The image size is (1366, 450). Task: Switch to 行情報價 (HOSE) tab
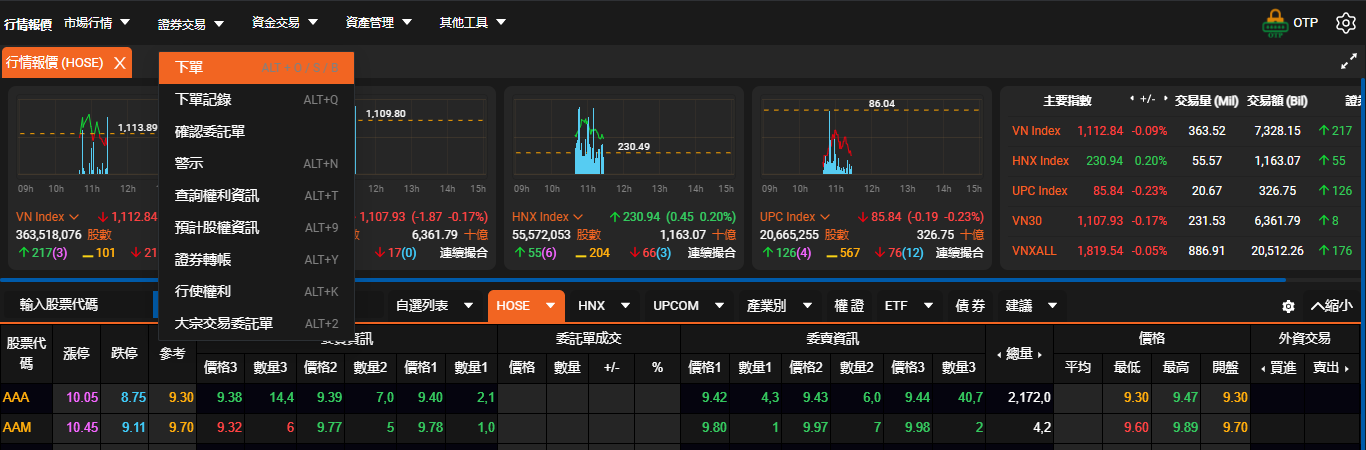[54, 63]
